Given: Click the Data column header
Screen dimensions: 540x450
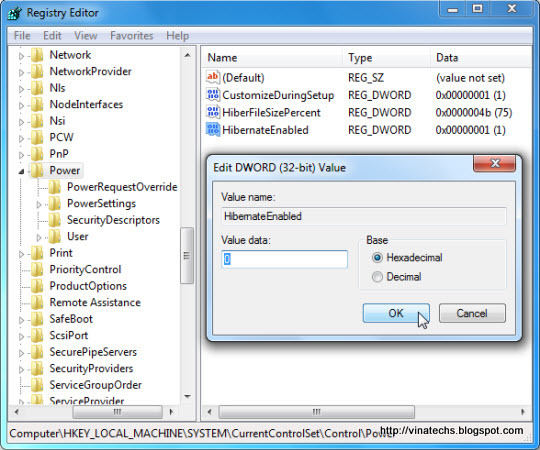Looking at the screenshot, I should [x=481, y=57].
